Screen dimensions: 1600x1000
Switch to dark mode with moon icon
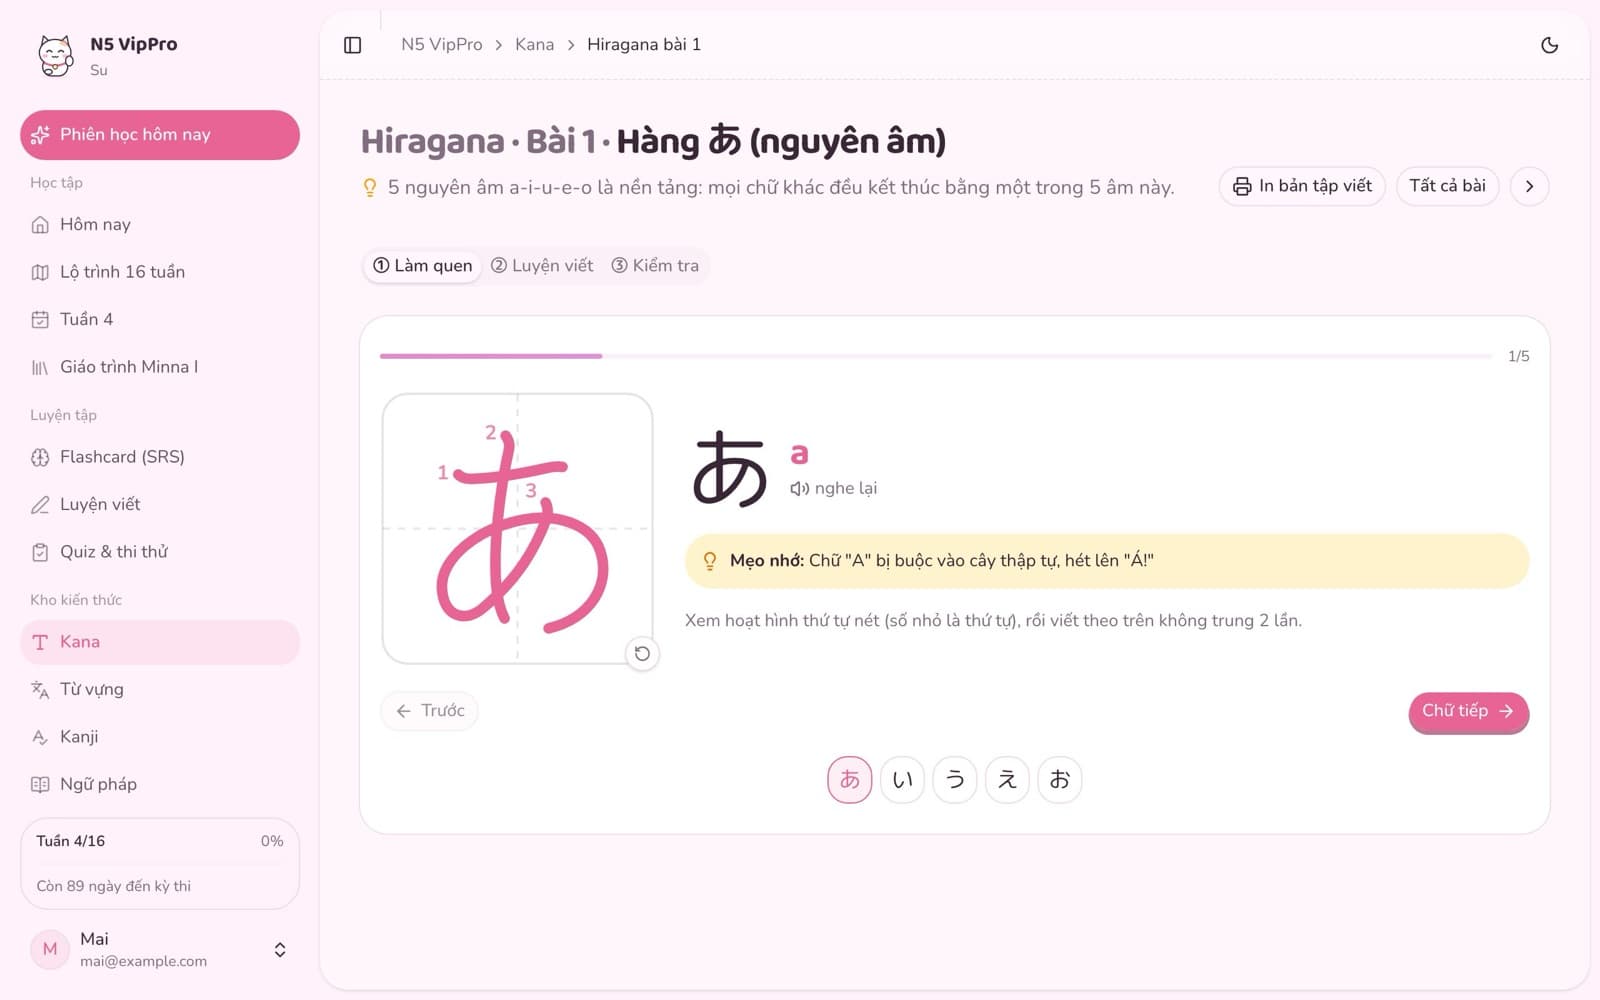click(x=1549, y=45)
